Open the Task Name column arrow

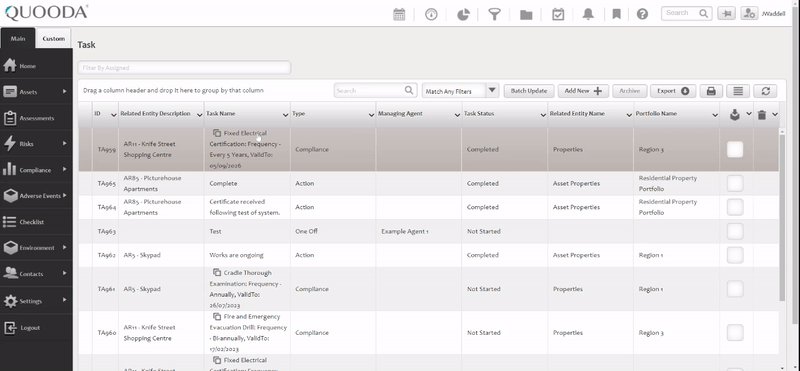pyautogui.click(x=285, y=115)
